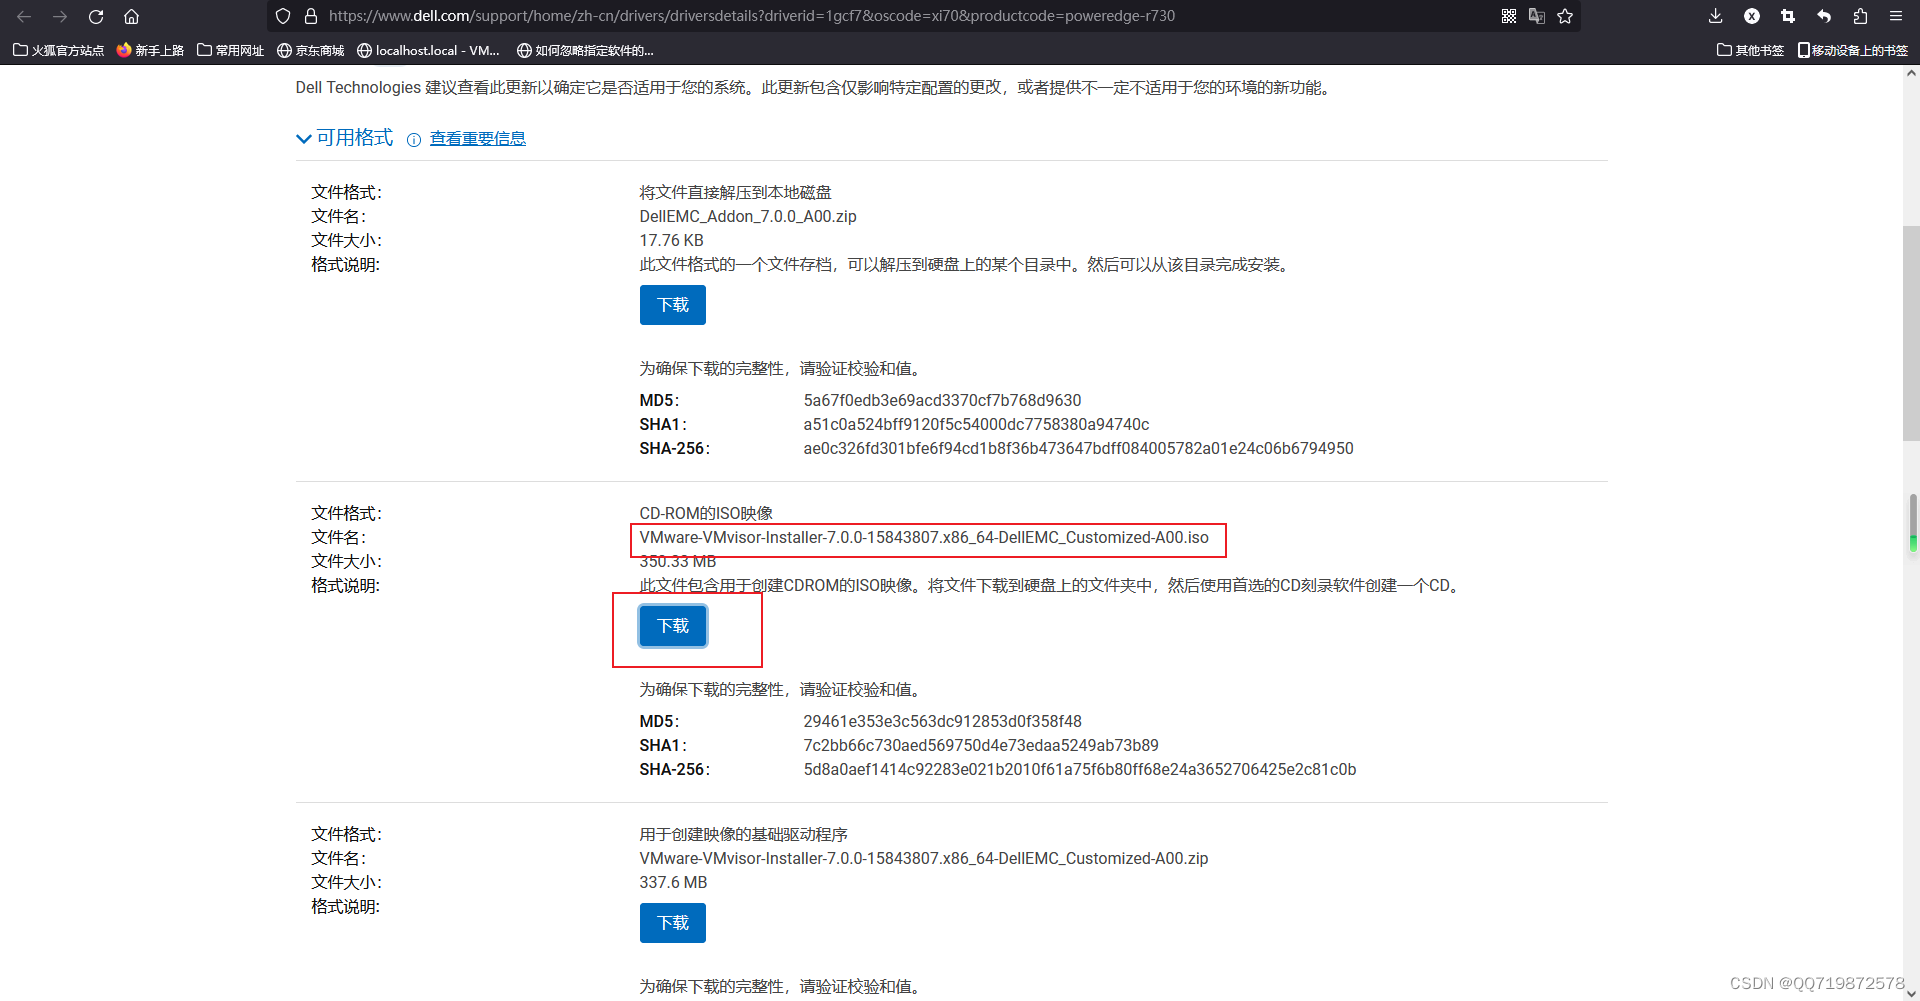Generate a QR code for this page
Screen dimensions: 1920x1001
click(x=1509, y=16)
